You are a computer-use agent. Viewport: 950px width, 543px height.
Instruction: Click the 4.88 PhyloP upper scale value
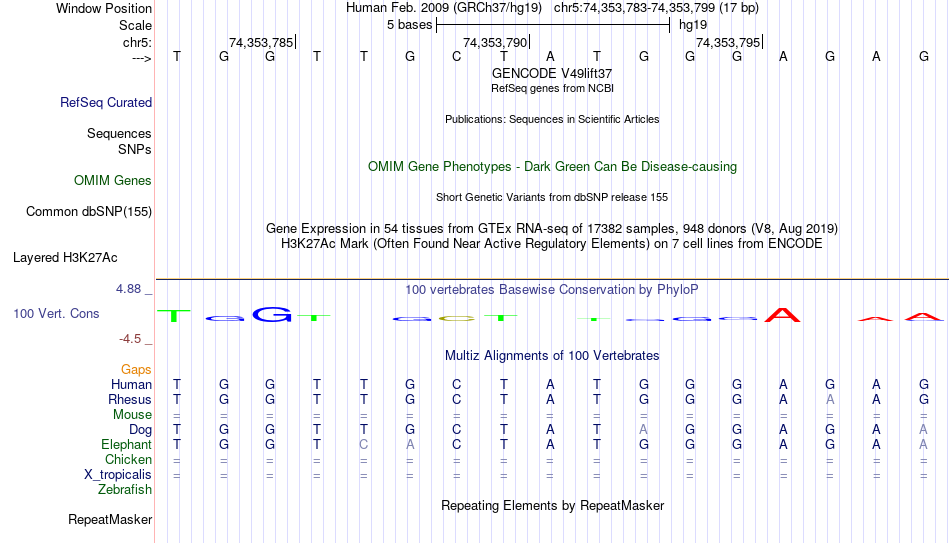click(128, 289)
